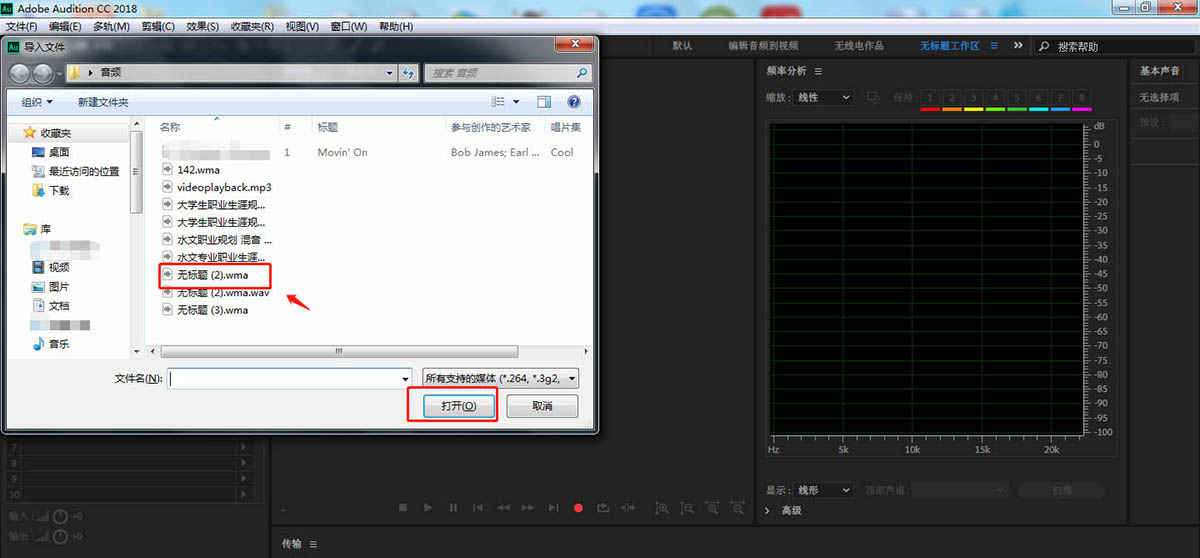
Task: Click the Pause transport button
Action: click(x=453, y=508)
